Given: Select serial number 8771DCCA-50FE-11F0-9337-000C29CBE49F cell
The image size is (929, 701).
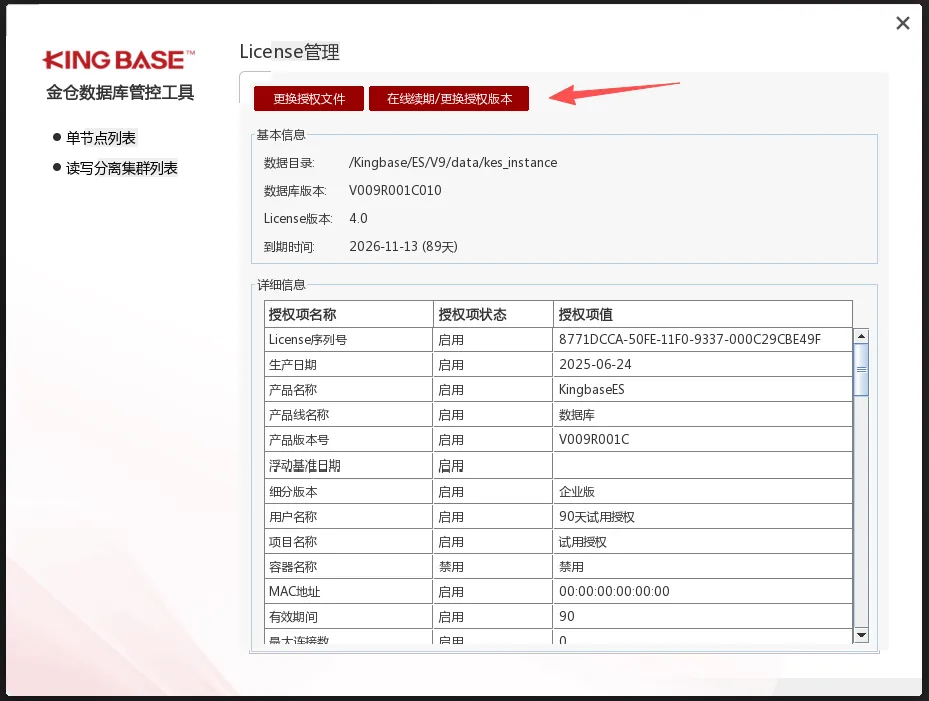Looking at the screenshot, I should (x=703, y=340).
